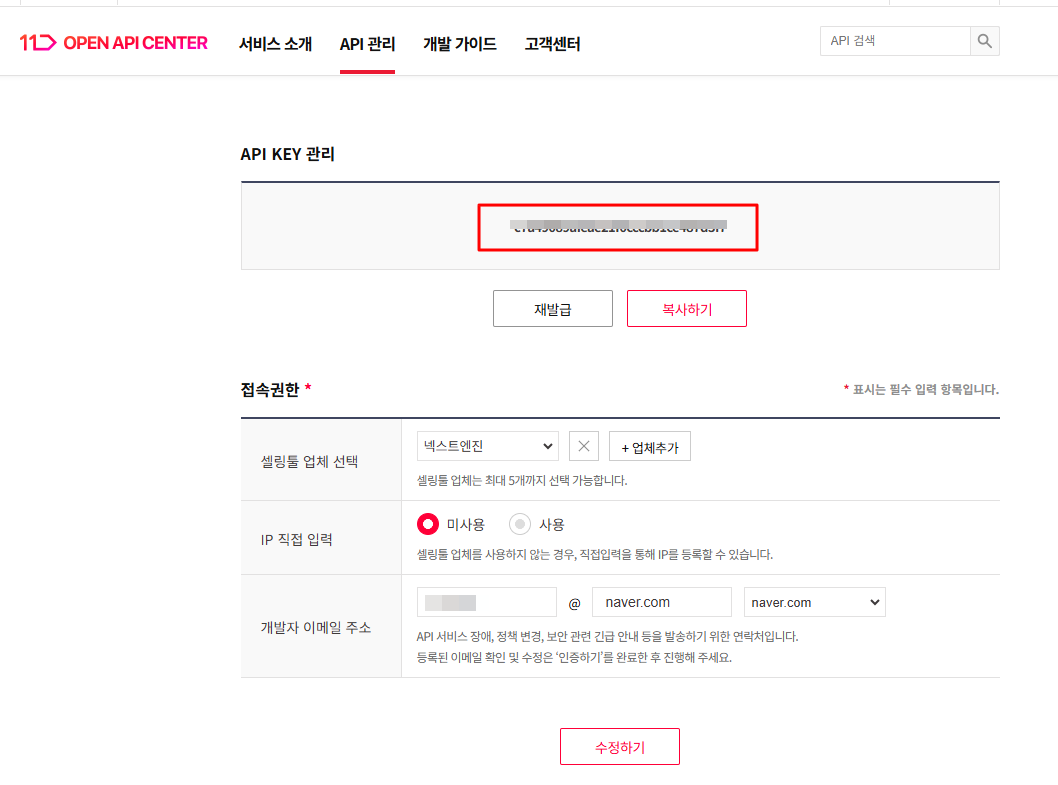This screenshot has height=785, width=1058.
Task: Expand the naver.com email domain dropdown
Action: 814,602
